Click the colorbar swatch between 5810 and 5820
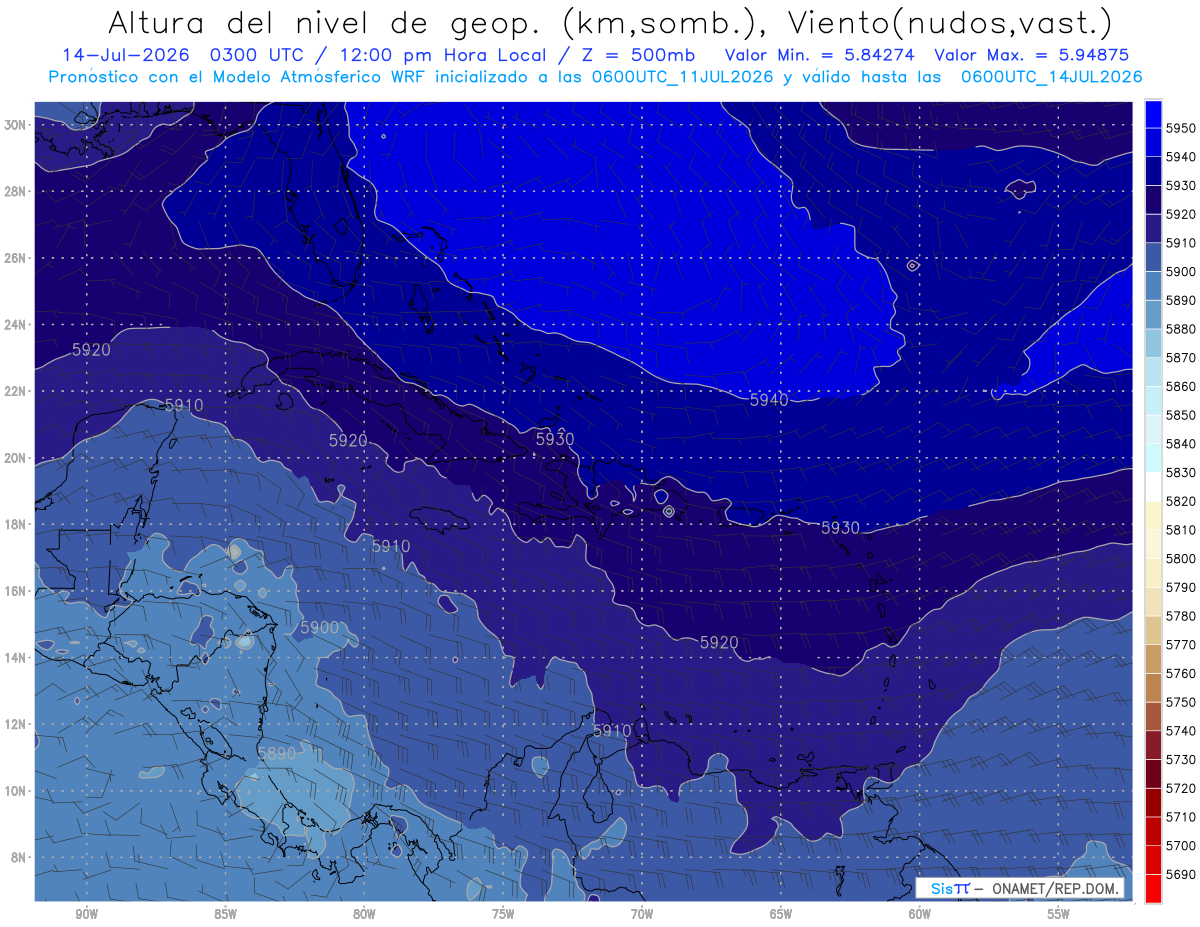The width and height of the screenshot is (1200, 927). pyautogui.click(x=1153, y=515)
